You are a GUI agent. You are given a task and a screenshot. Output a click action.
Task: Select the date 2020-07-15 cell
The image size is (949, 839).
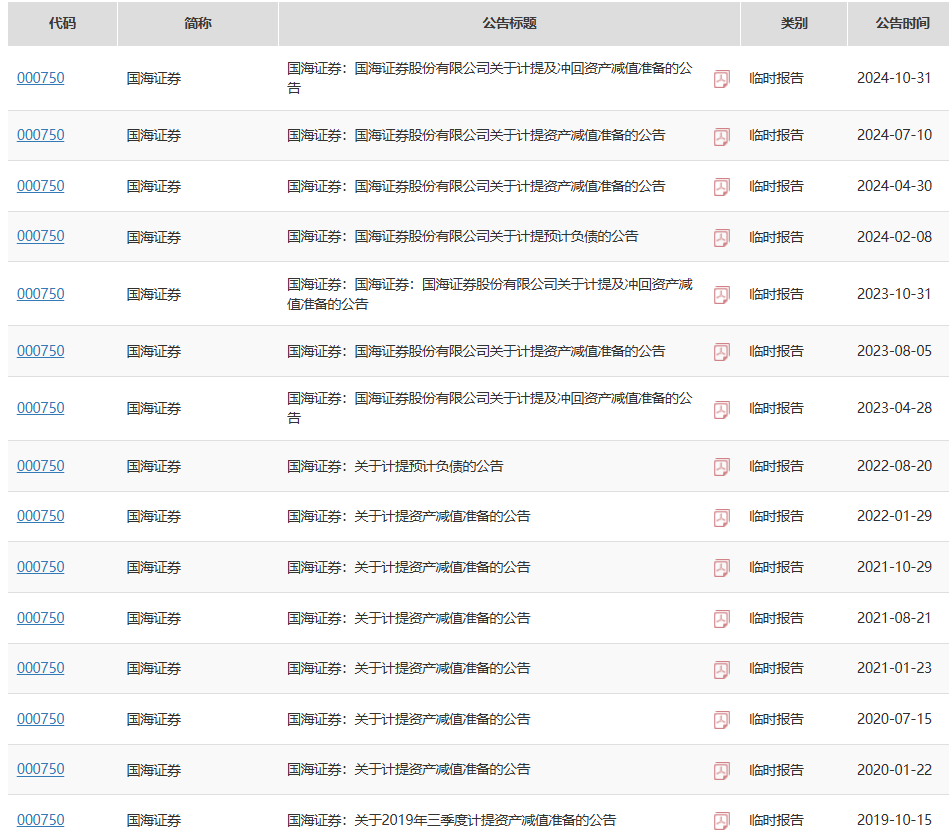[894, 719]
